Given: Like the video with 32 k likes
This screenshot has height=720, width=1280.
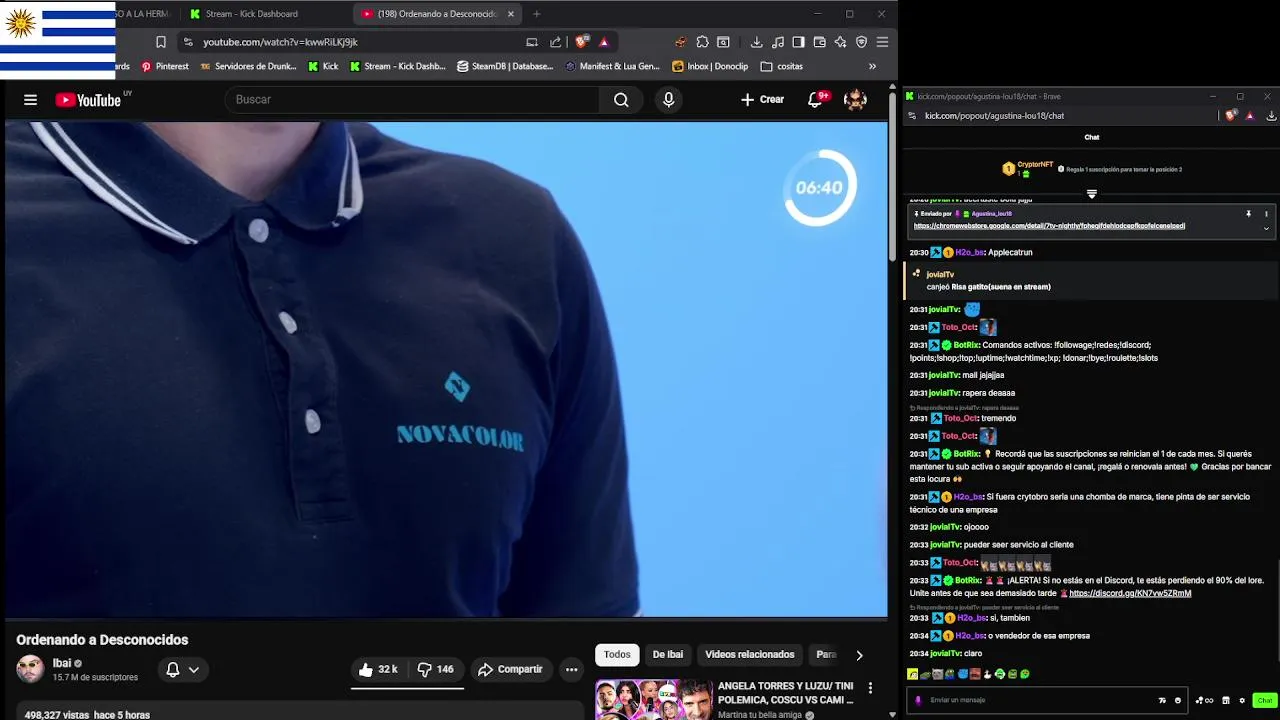Looking at the screenshot, I should (378, 670).
